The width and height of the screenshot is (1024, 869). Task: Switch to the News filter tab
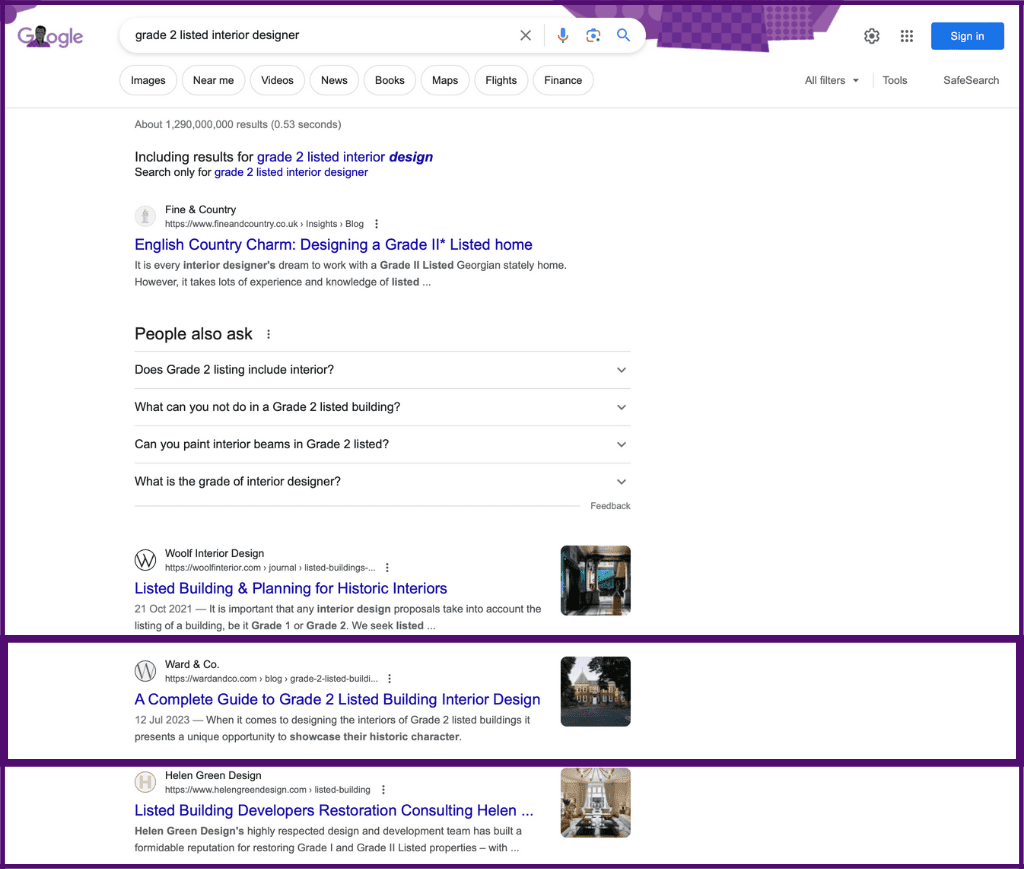[334, 80]
